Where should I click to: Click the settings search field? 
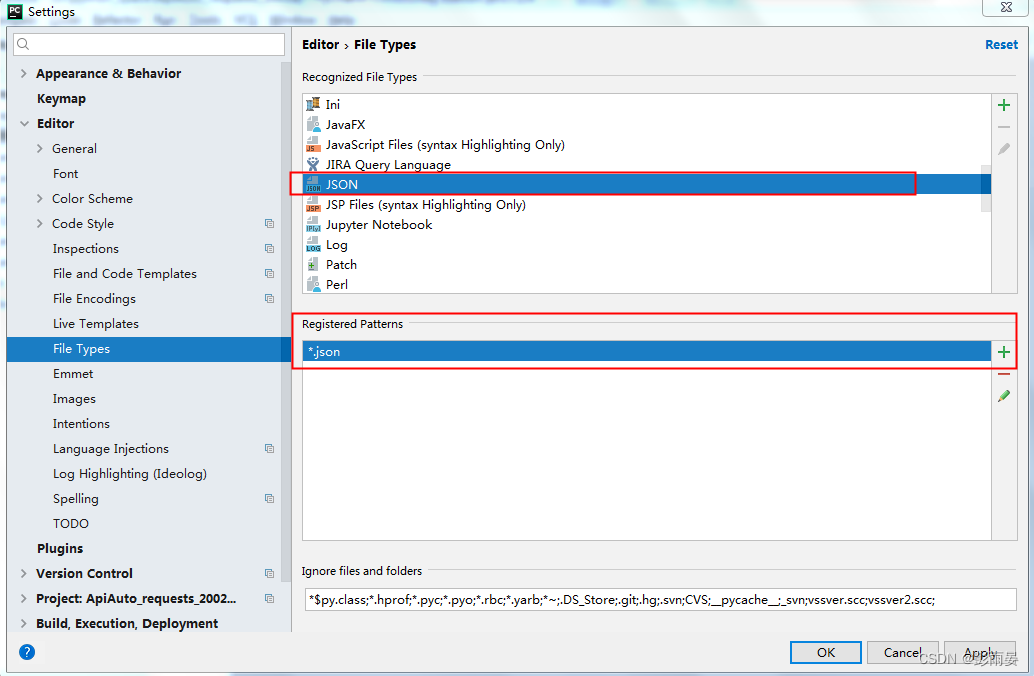tap(149, 44)
